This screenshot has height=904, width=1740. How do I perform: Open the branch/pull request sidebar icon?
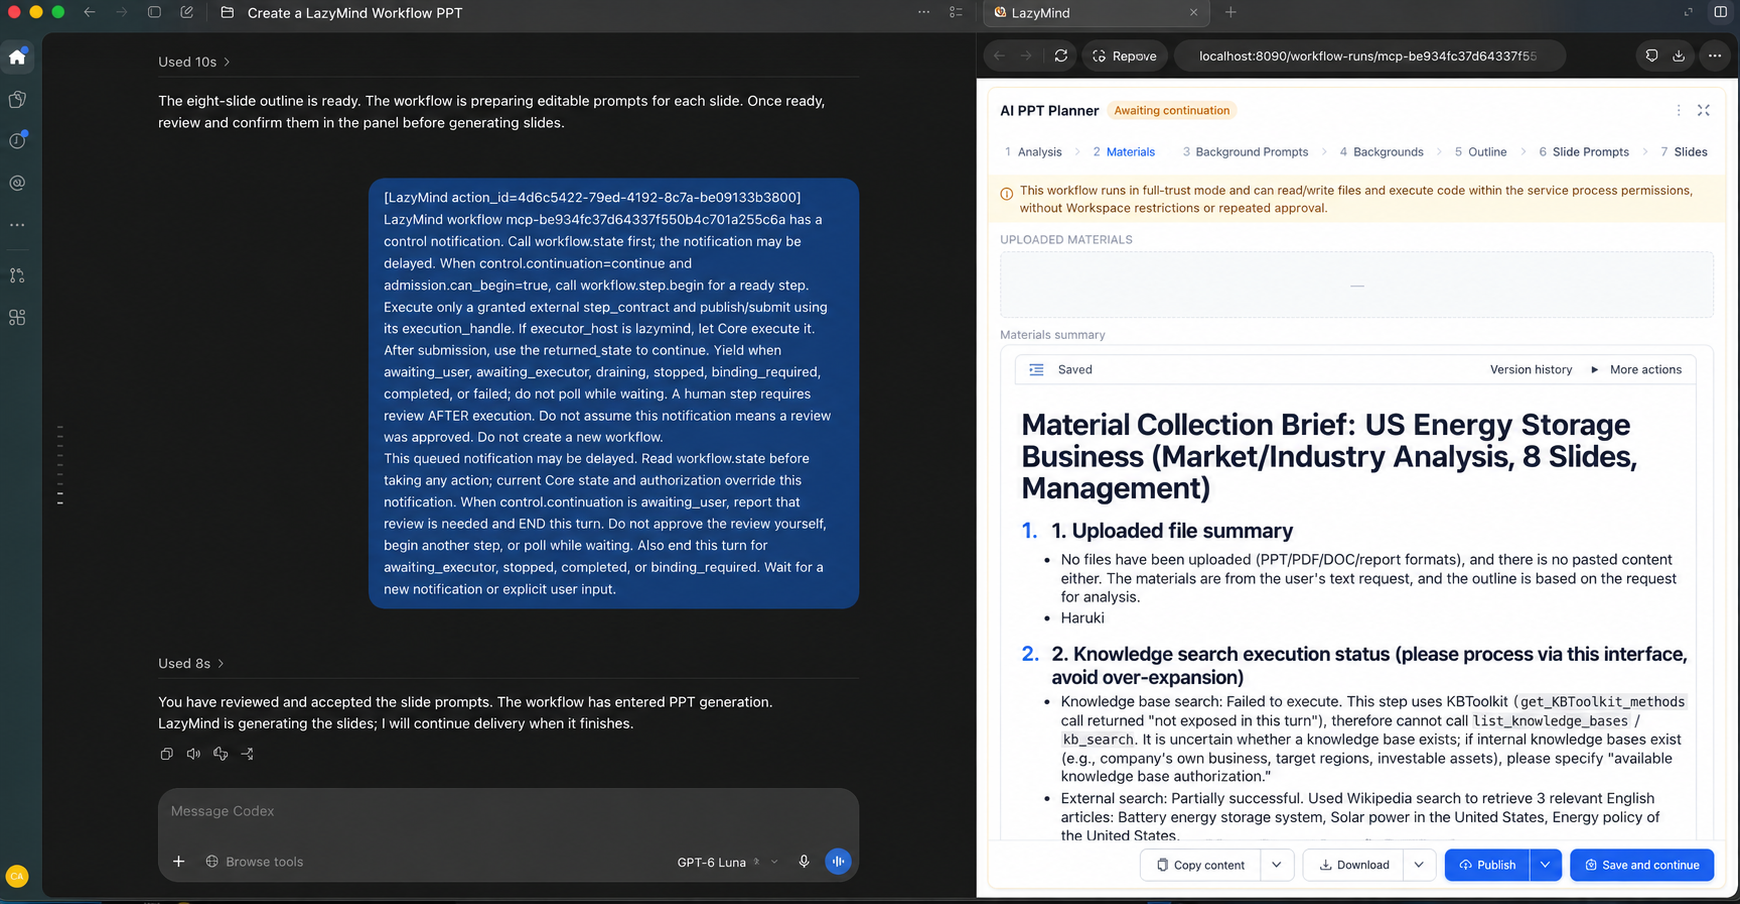click(17, 275)
